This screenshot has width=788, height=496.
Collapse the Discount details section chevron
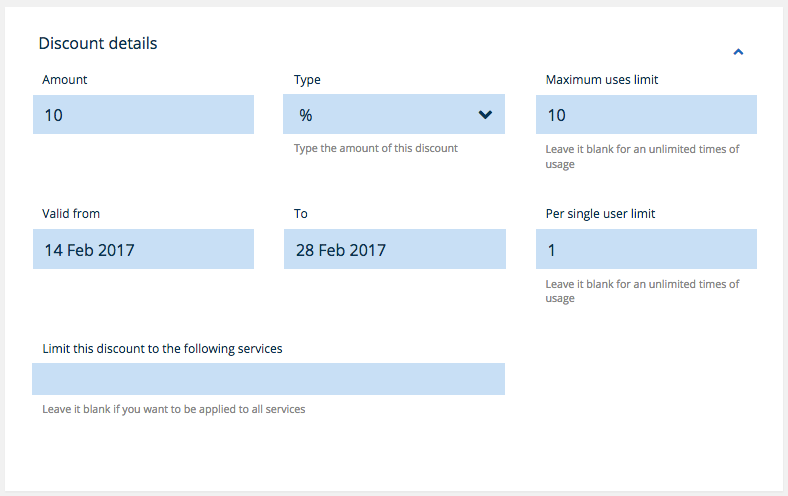tap(738, 51)
